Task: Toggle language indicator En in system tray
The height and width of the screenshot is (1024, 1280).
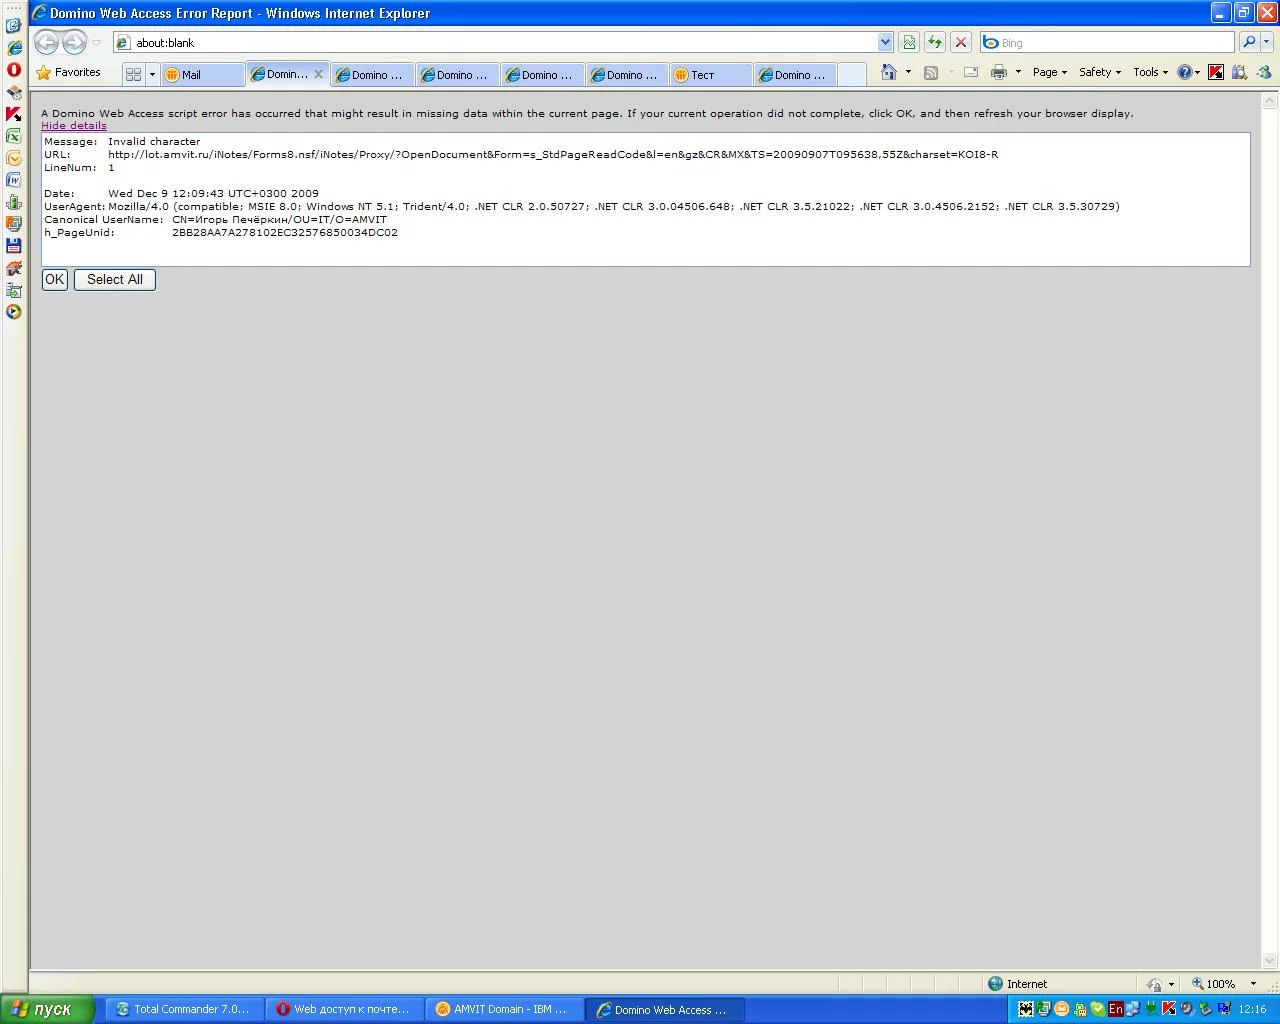Action: tap(1116, 1009)
